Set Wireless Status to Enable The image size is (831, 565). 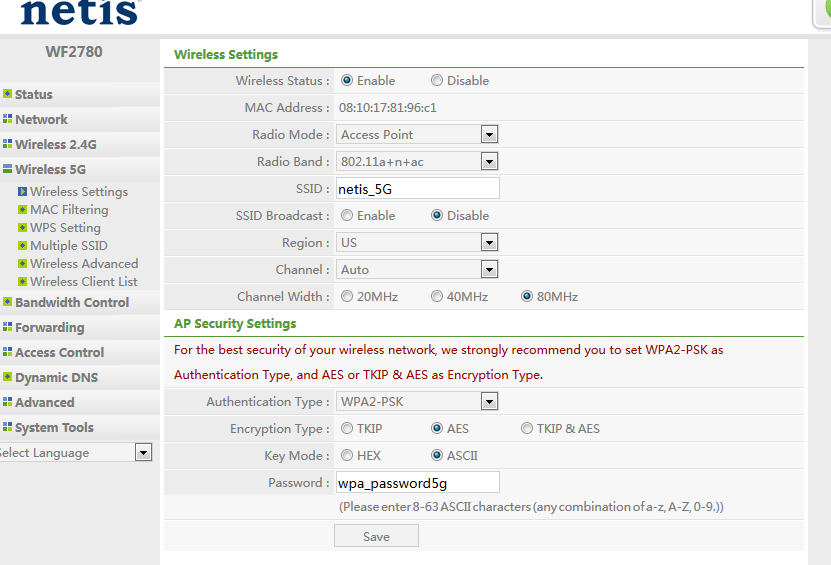[x=347, y=80]
